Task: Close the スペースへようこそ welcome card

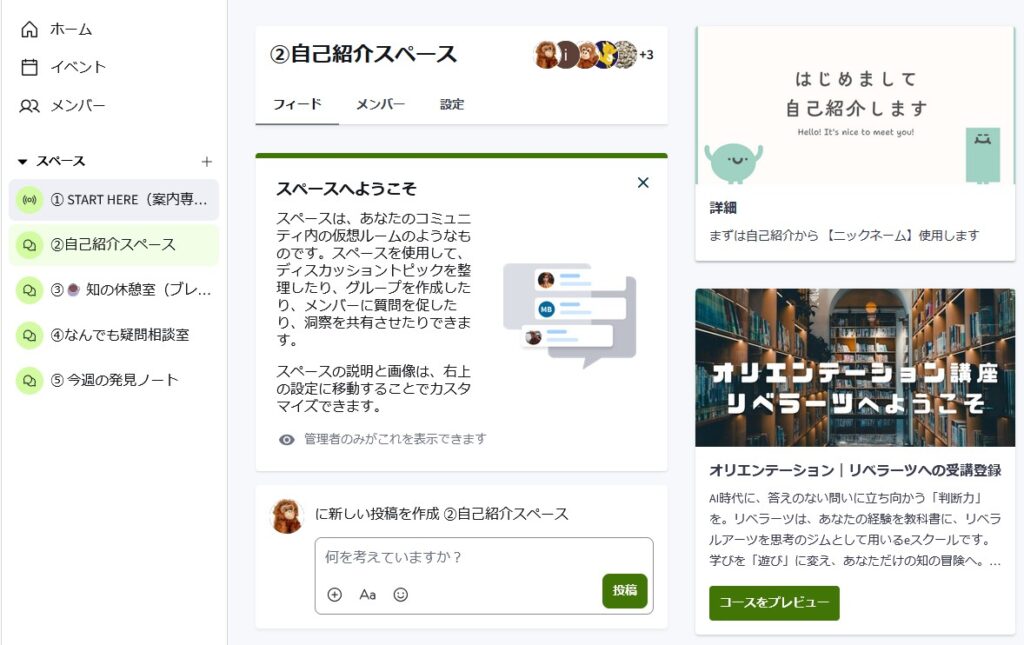Action: click(643, 182)
